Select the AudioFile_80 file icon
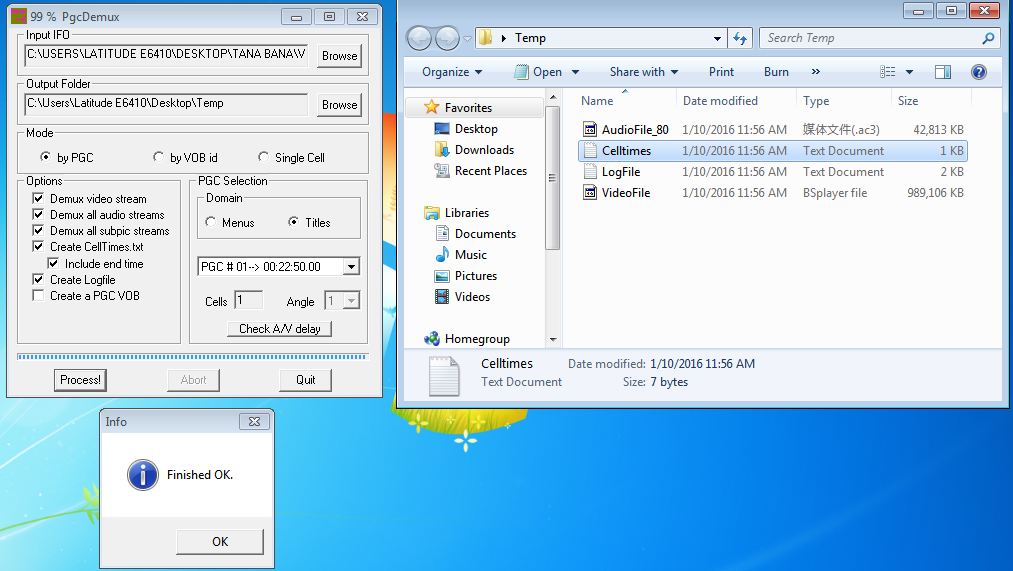Viewport: 1013px width, 571px height. 590,129
